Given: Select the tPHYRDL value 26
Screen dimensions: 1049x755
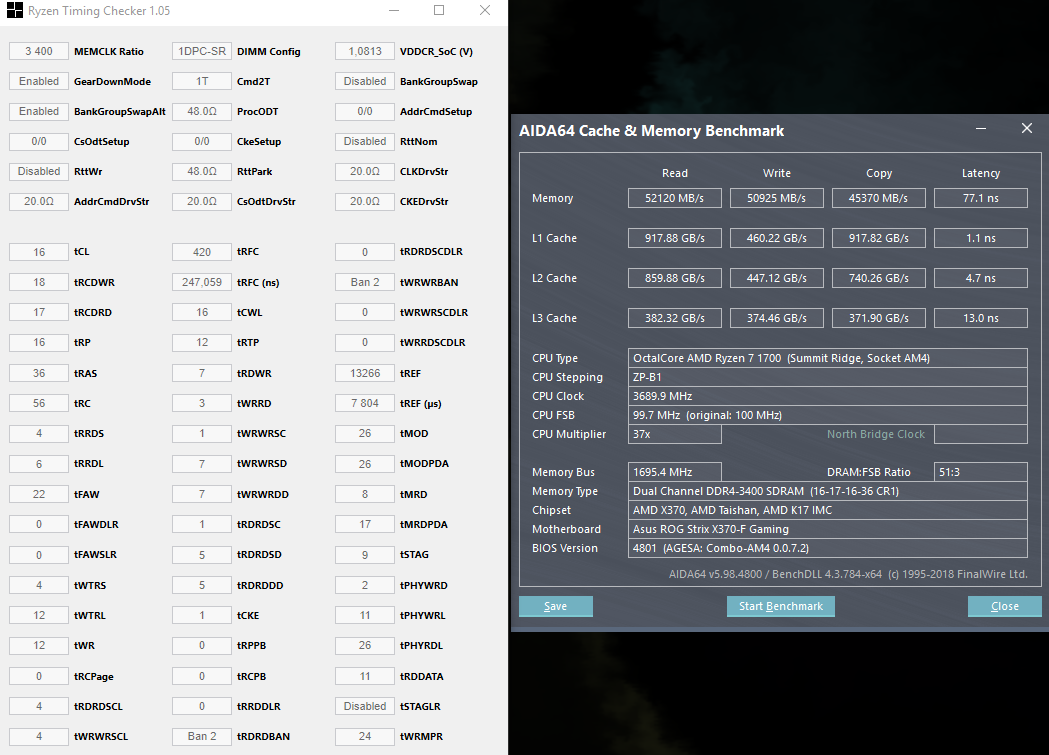Looking at the screenshot, I should (x=365, y=645).
